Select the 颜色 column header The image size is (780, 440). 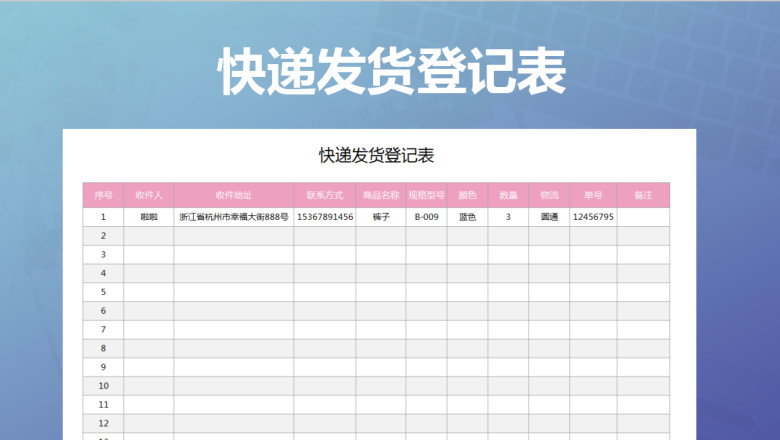point(468,195)
